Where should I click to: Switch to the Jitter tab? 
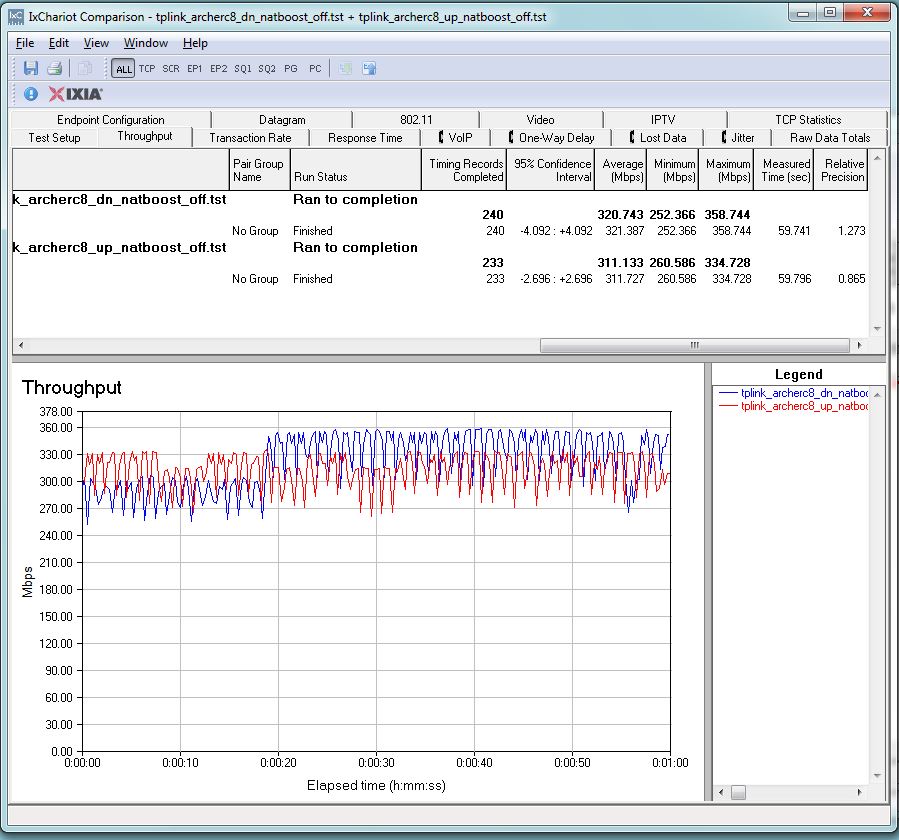click(x=738, y=138)
